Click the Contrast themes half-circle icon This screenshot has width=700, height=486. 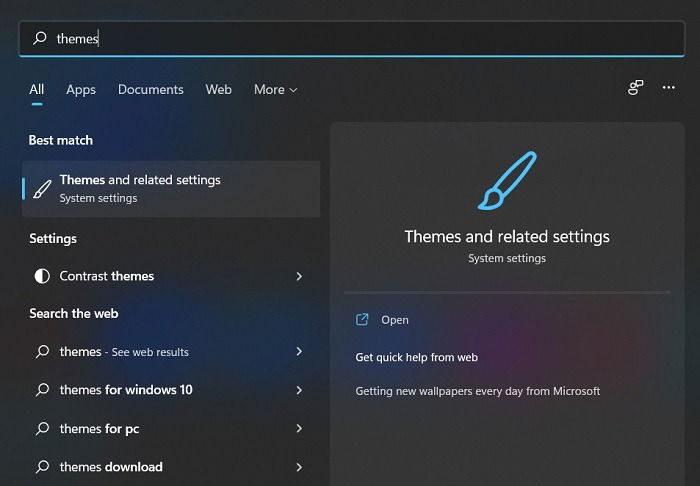pyautogui.click(x=42, y=276)
